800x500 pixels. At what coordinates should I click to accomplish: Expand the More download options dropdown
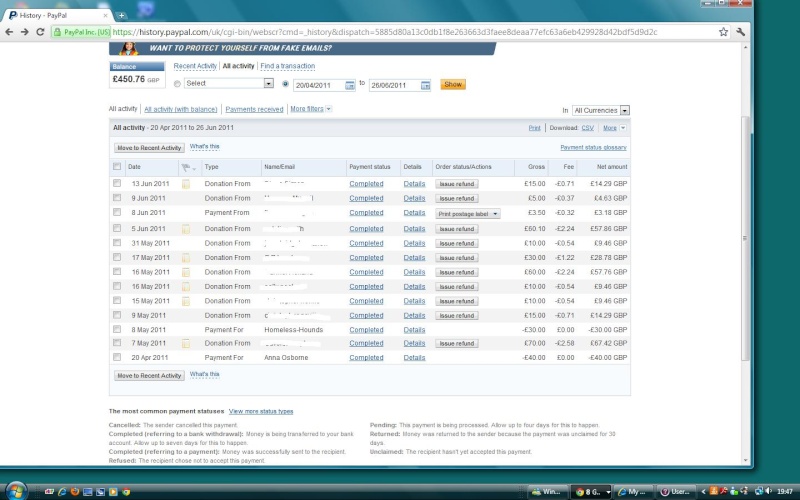pos(614,128)
